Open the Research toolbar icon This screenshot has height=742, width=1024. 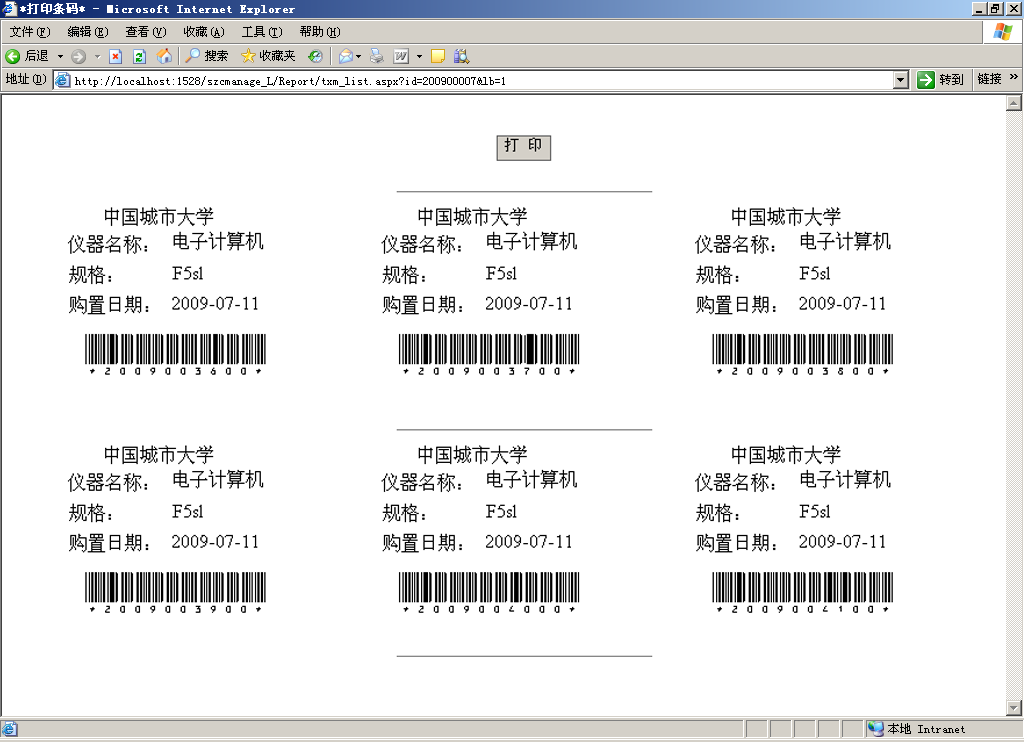click(461, 56)
